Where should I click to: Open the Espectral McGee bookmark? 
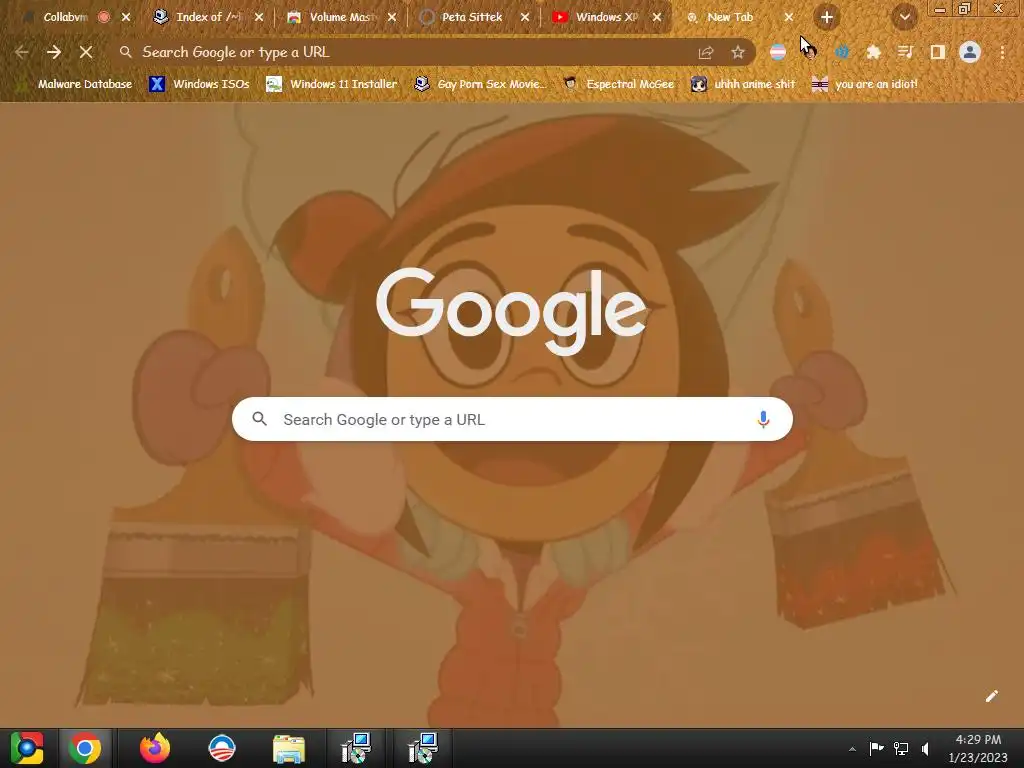[618, 84]
